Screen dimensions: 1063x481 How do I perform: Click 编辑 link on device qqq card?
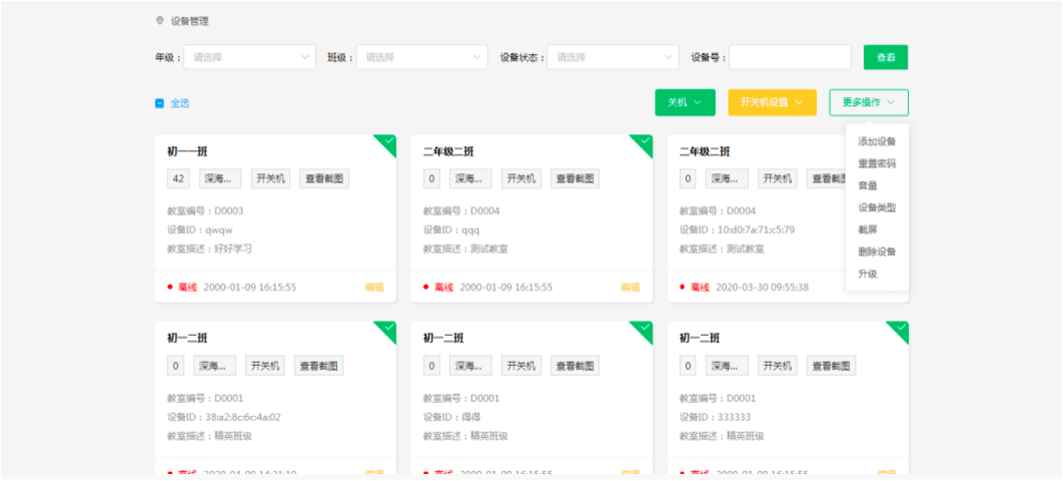click(x=630, y=287)
